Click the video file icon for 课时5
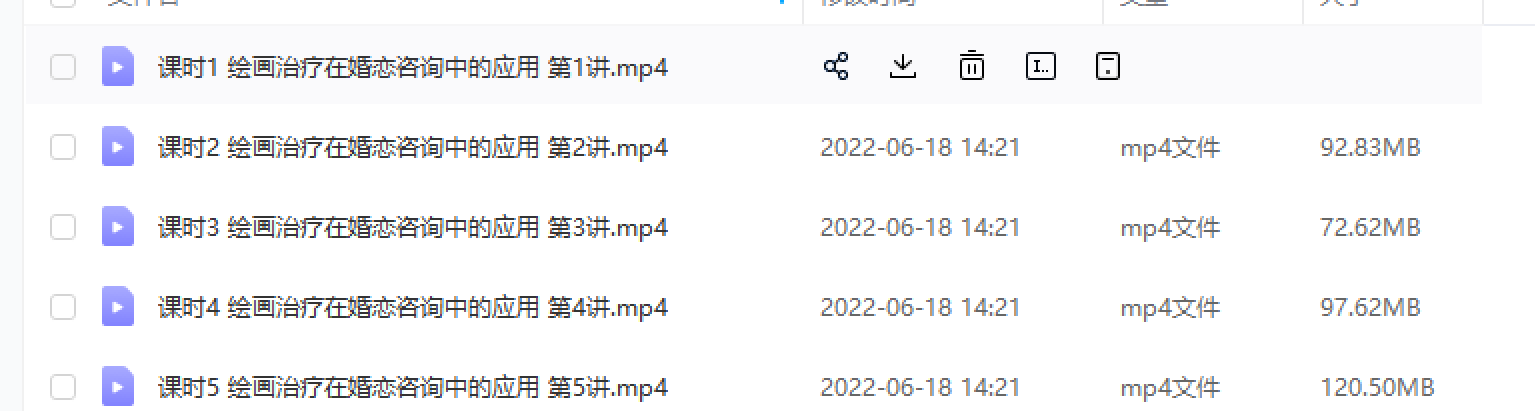This screenshot has height=411, width=1535. [x=118, y=387]
